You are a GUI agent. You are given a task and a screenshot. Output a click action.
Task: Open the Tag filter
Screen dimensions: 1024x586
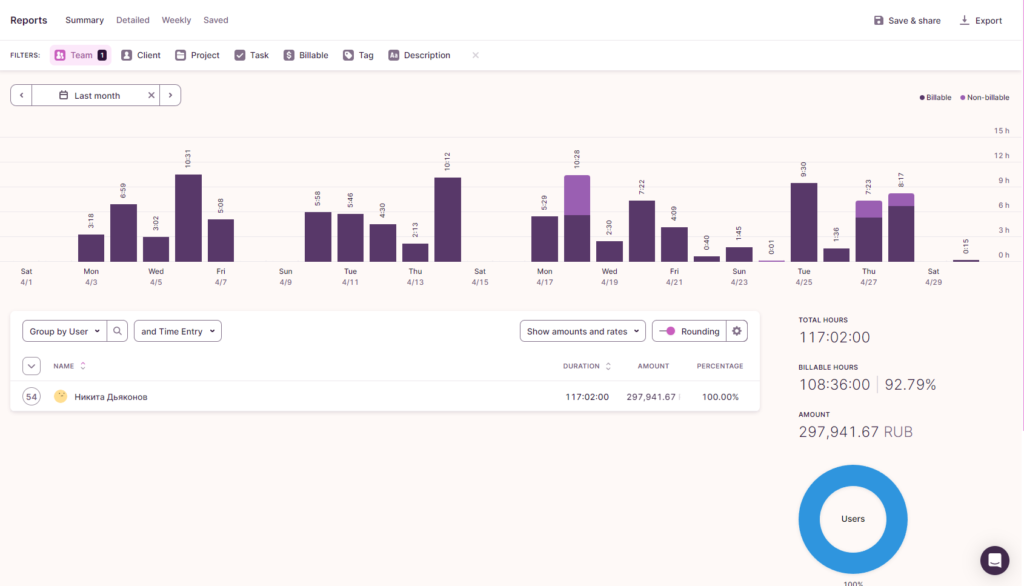pyautogui.click(x=358, y=55)
